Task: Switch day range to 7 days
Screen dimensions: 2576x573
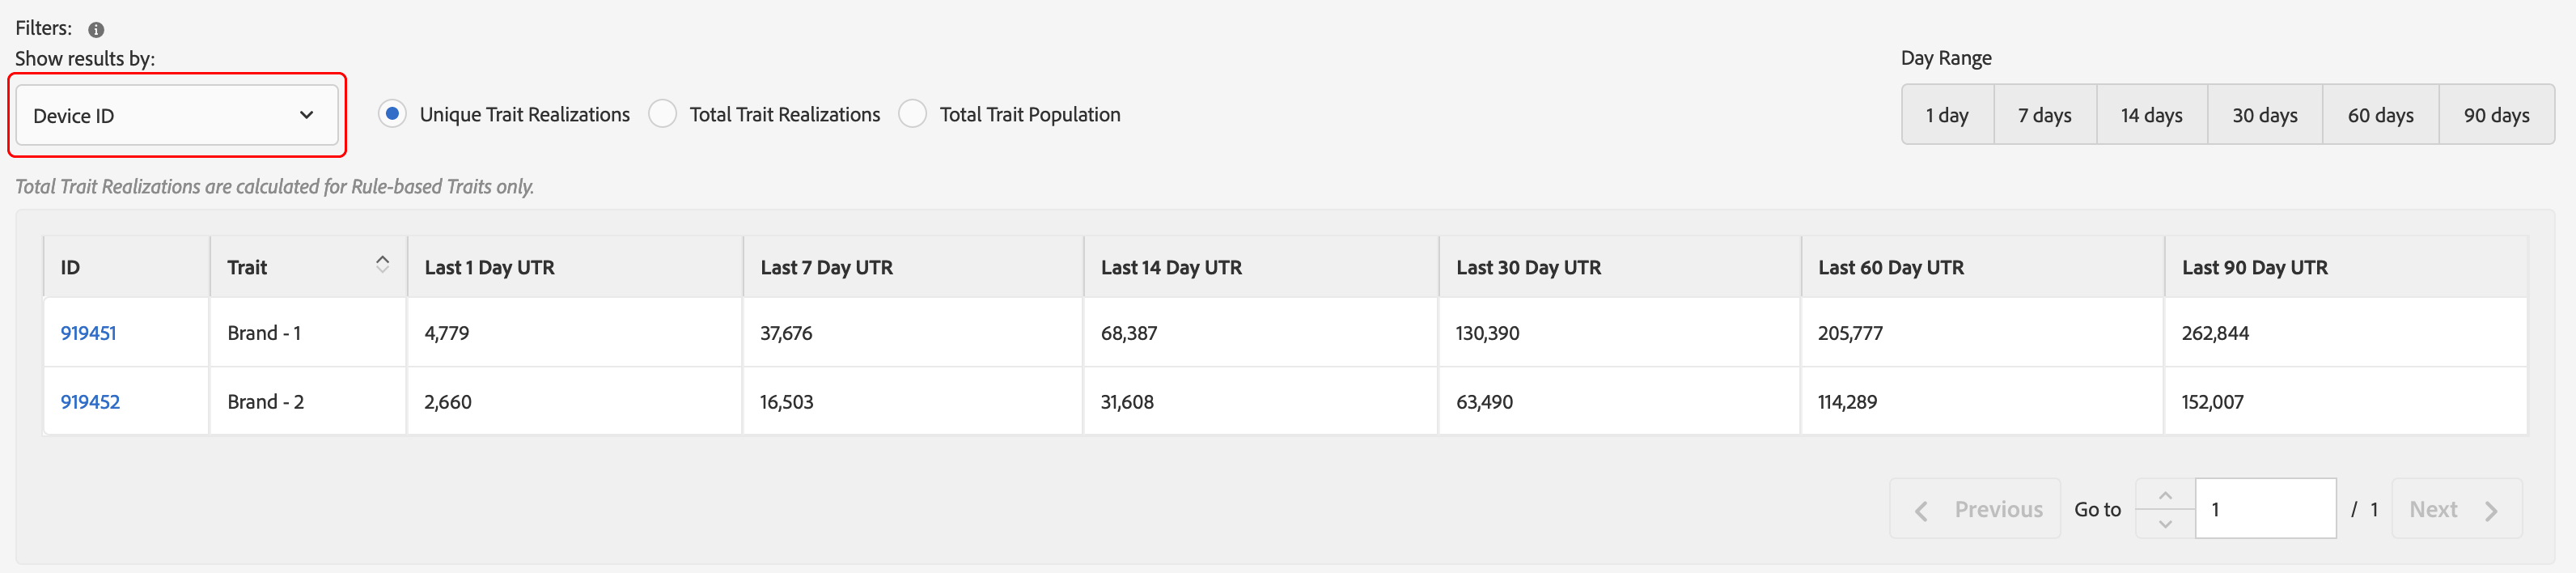Action: 2044,116
